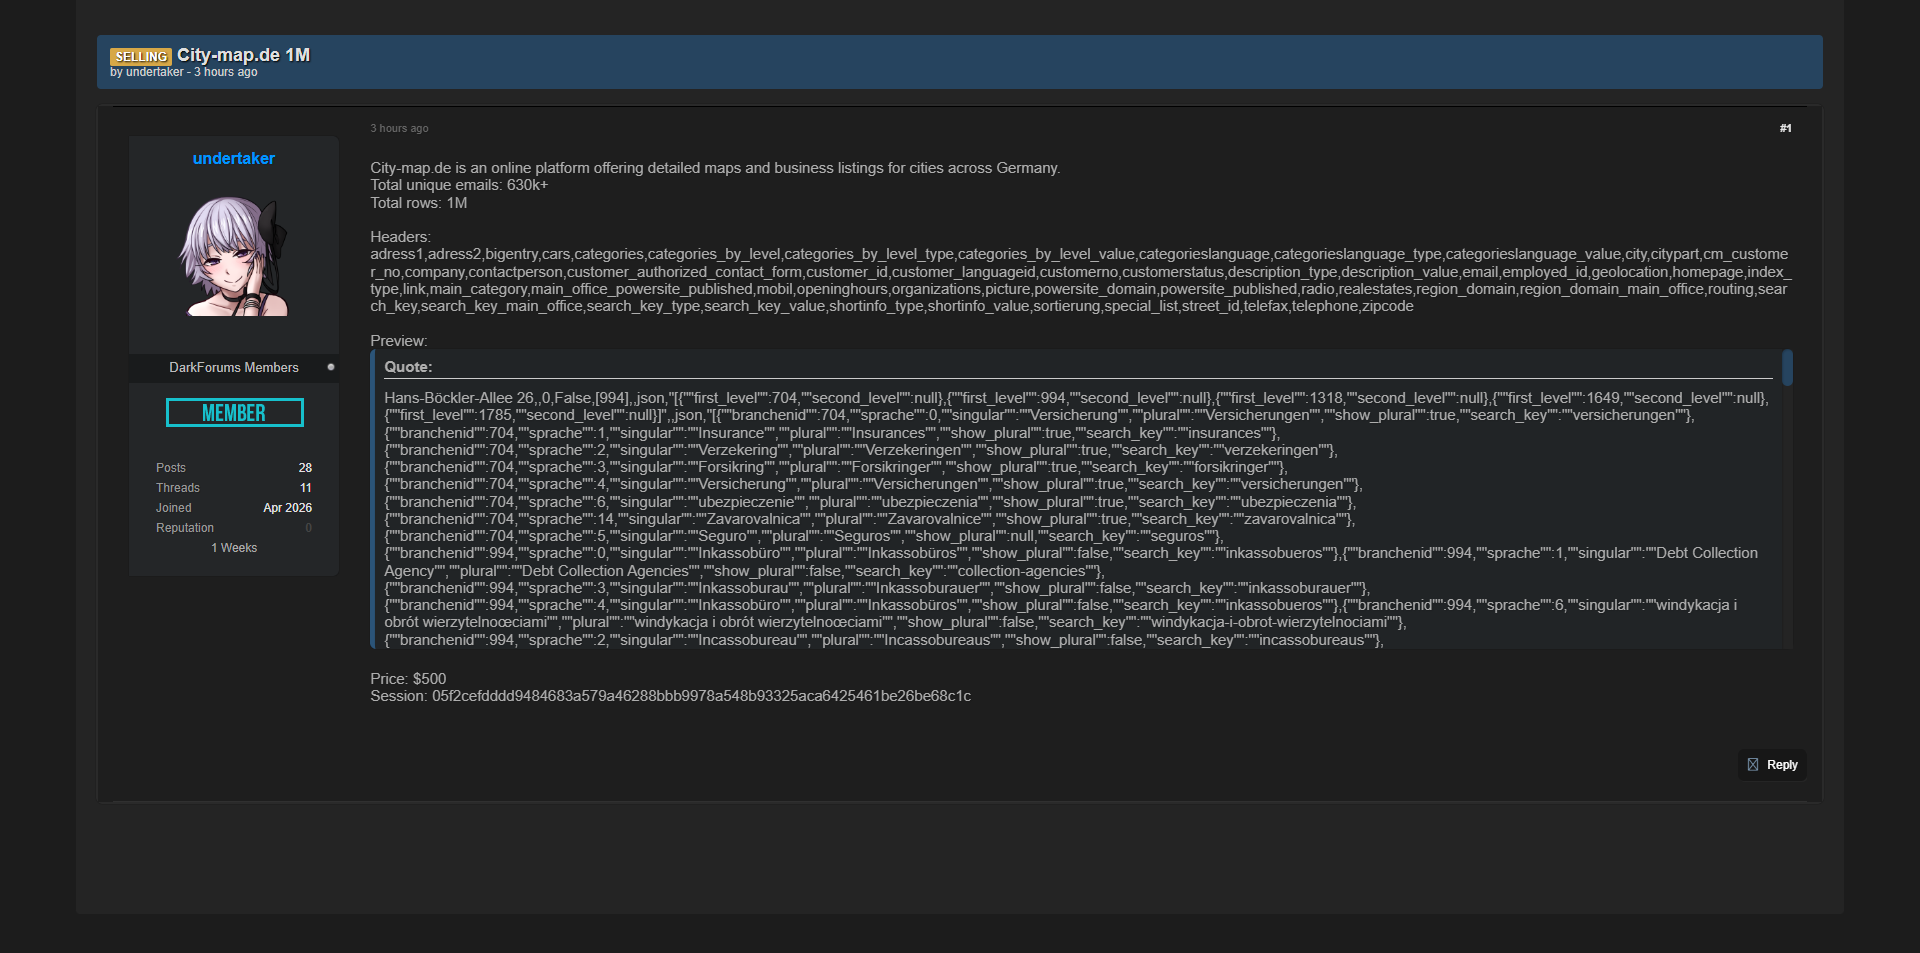This screenshot has width=1920, height=953.
Task: Click the thread title City-map.de 1M
Action: 243,55
